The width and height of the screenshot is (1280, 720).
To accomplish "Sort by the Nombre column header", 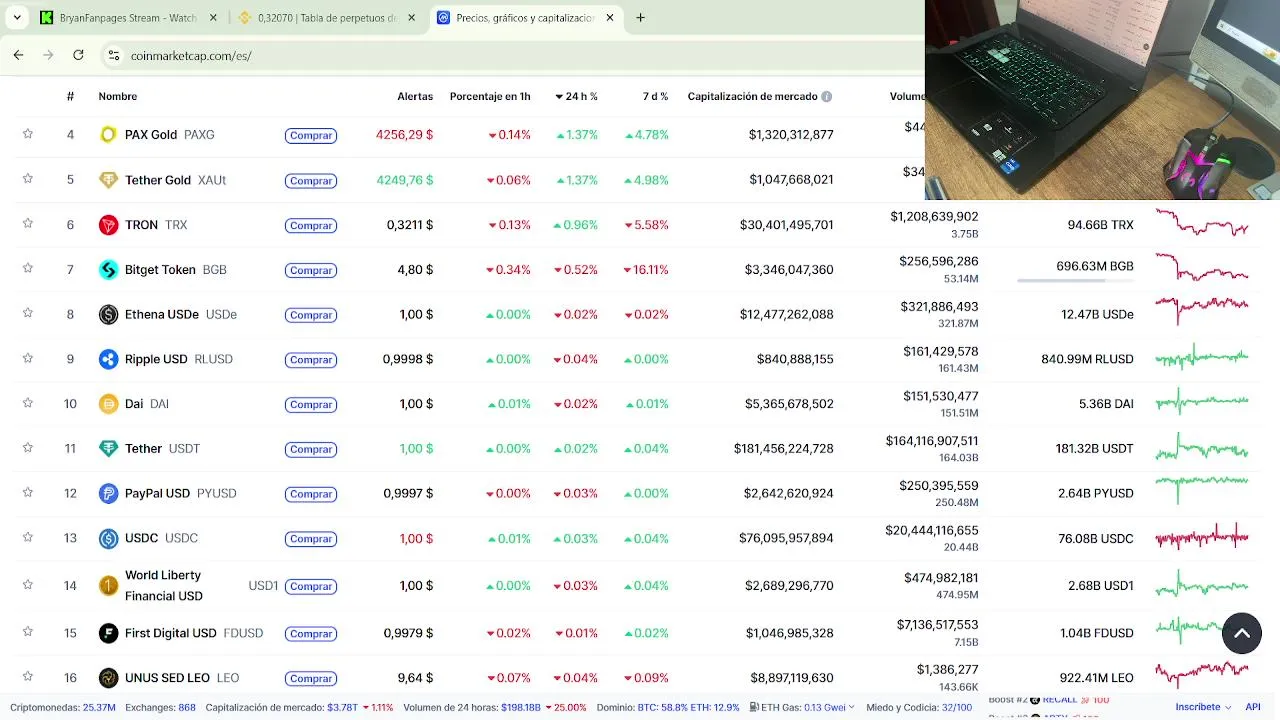I will click(x=118, y=96).
